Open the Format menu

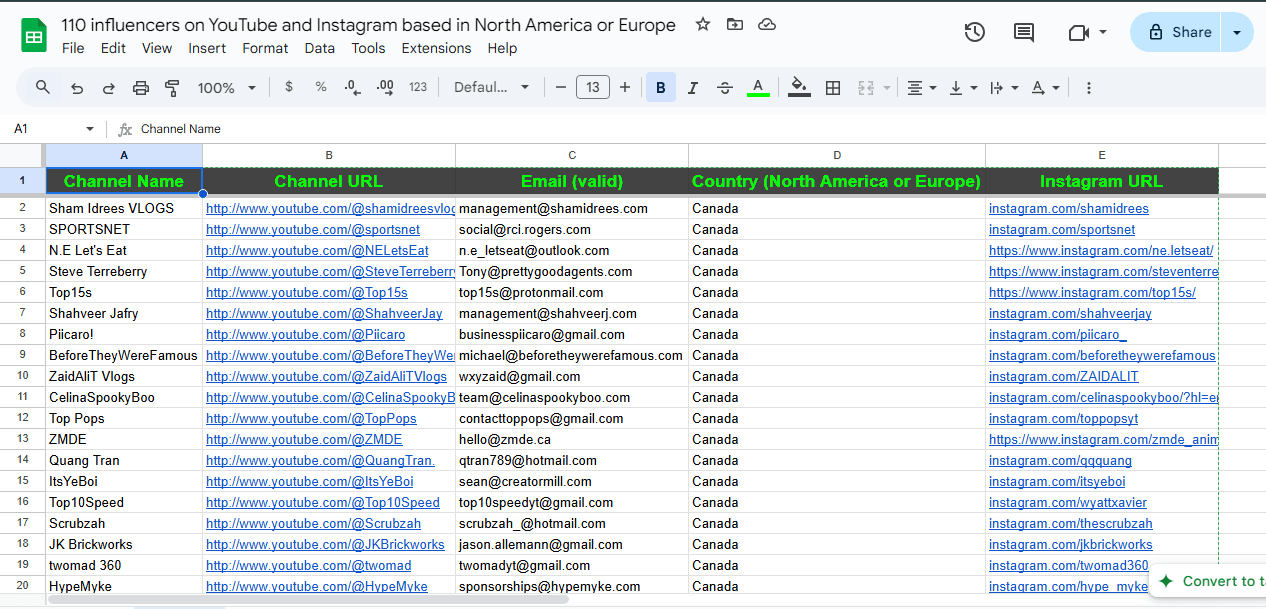265,48
